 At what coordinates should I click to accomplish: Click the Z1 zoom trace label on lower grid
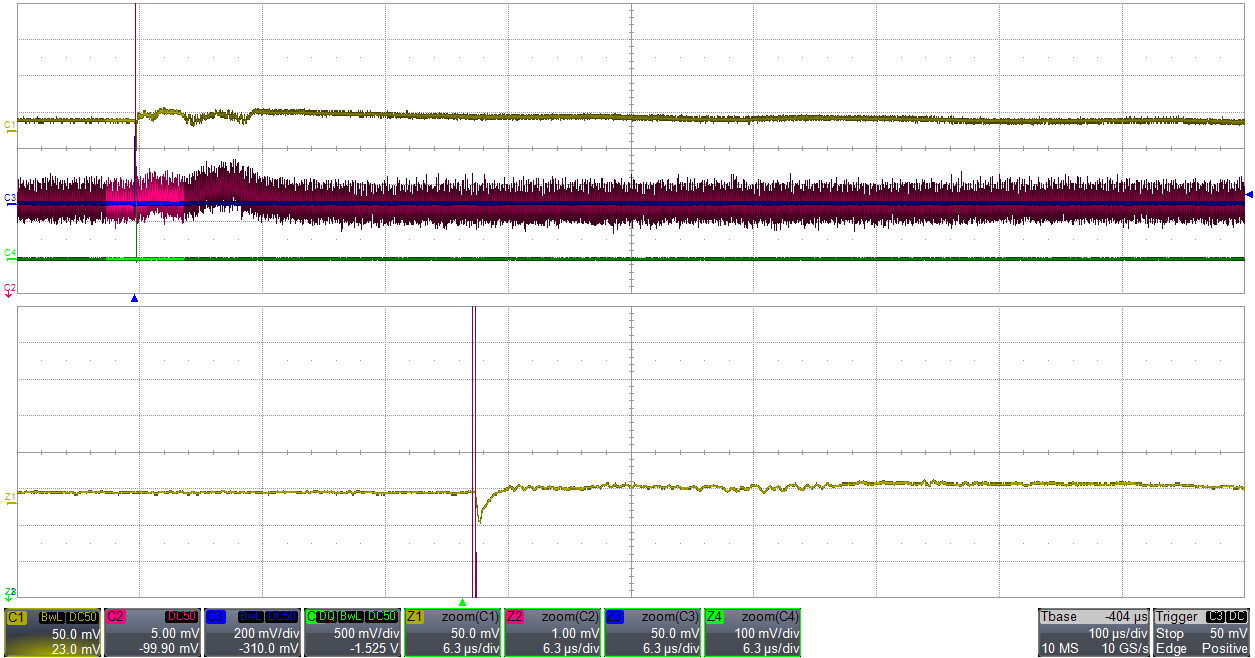pos(10,496)
